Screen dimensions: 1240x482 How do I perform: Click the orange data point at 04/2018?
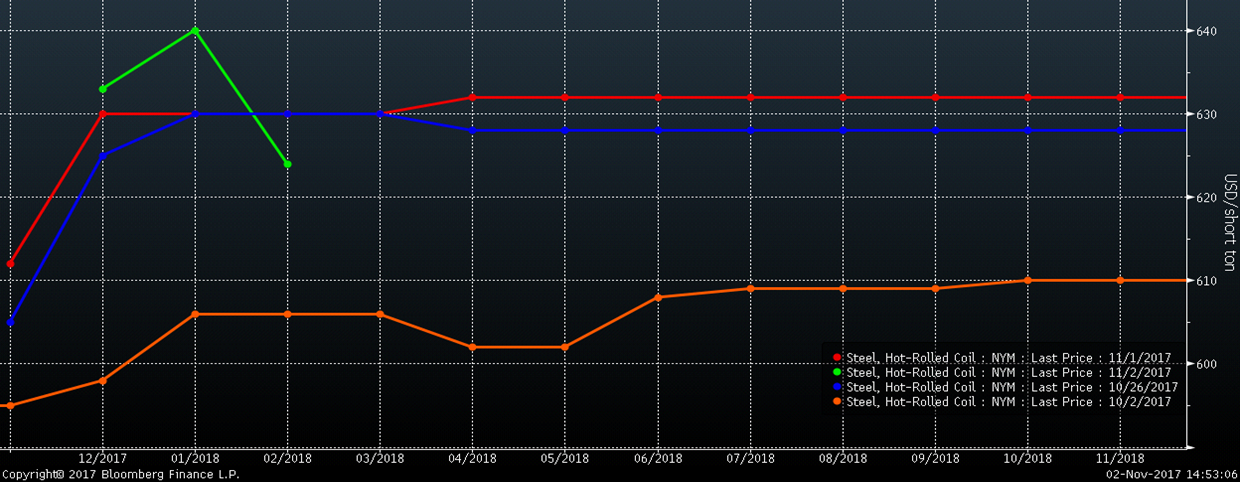pyautogui.click(x=473, y=347)
